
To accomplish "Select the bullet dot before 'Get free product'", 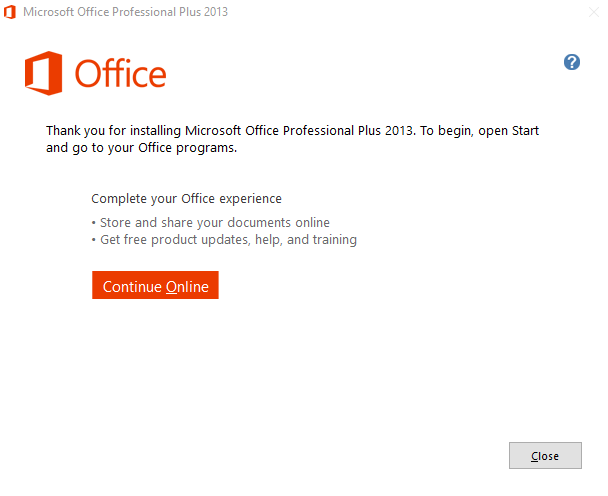I will point(93,240).
